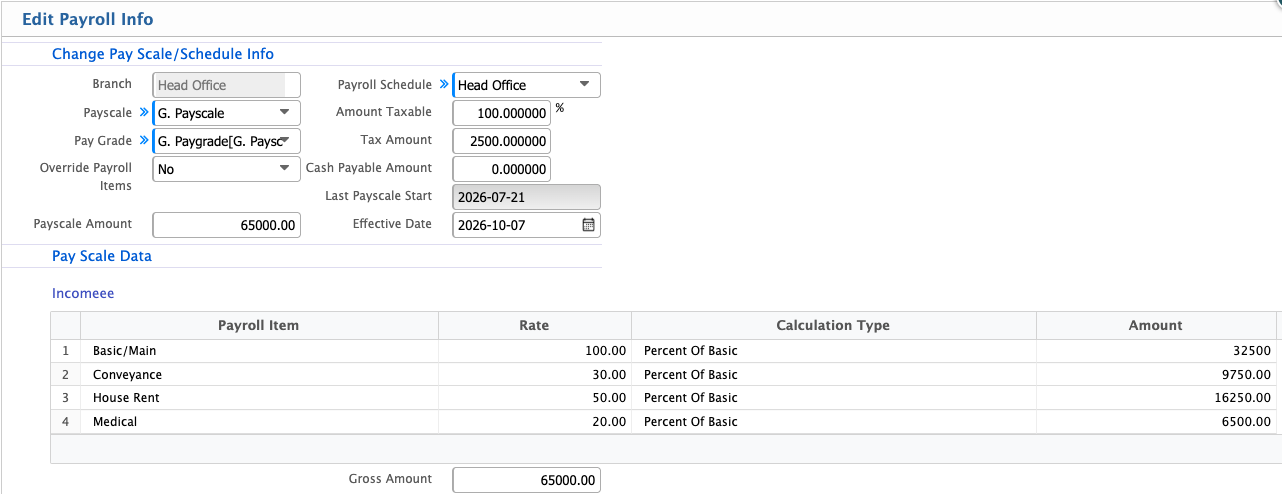Click the 50.00 rate cell

(x=534, y=398)
